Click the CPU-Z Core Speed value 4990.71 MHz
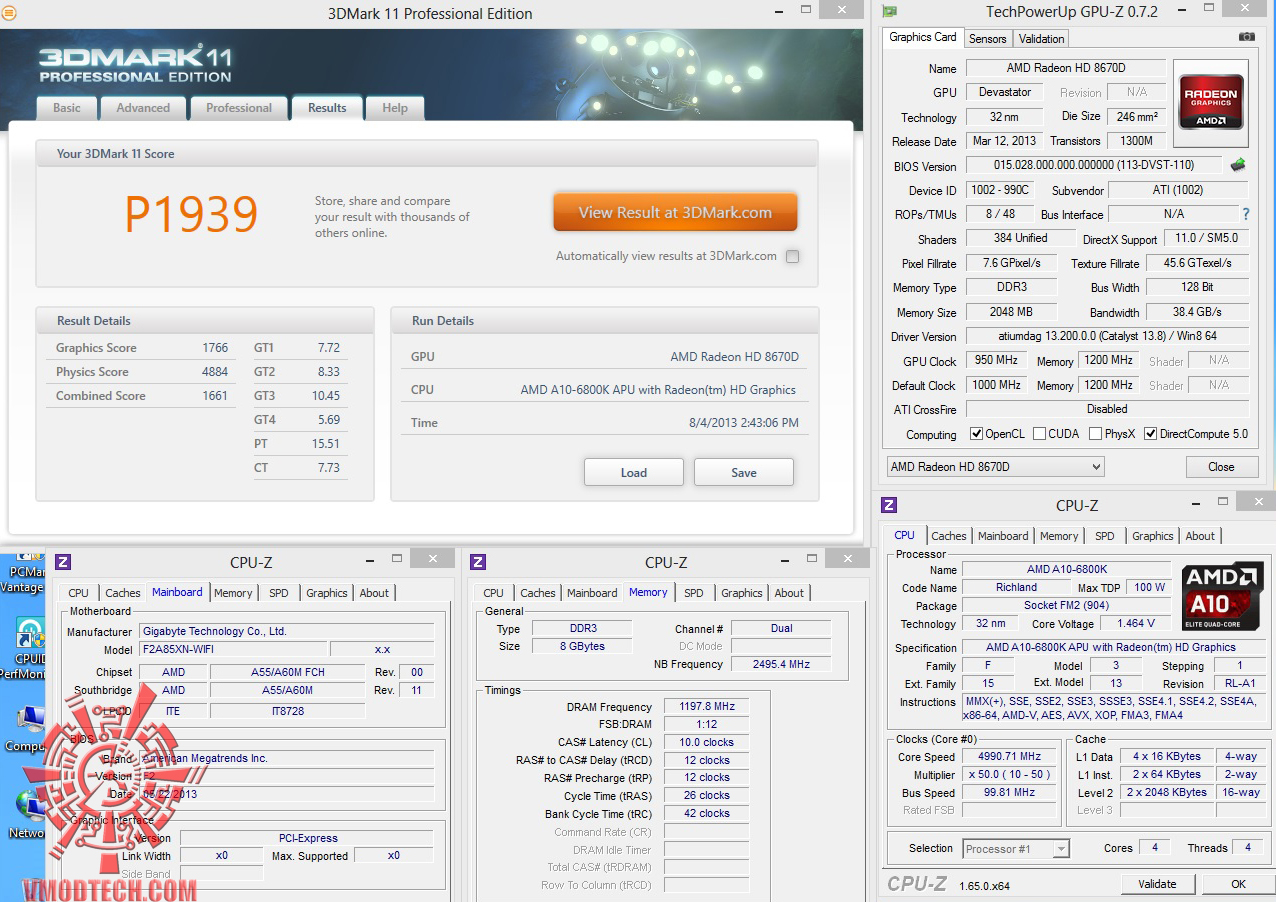This screenshot has height=902, width=1276. tap(1011, 756)
